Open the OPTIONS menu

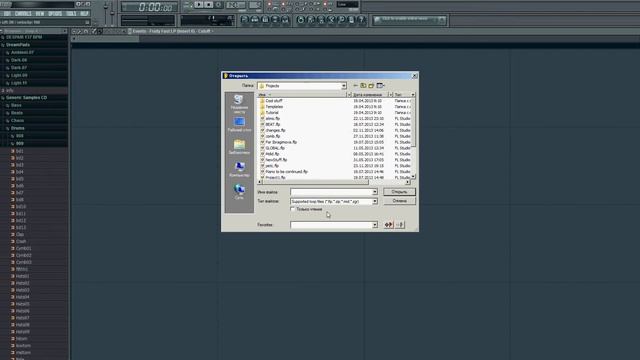click(x=55, y=13)
